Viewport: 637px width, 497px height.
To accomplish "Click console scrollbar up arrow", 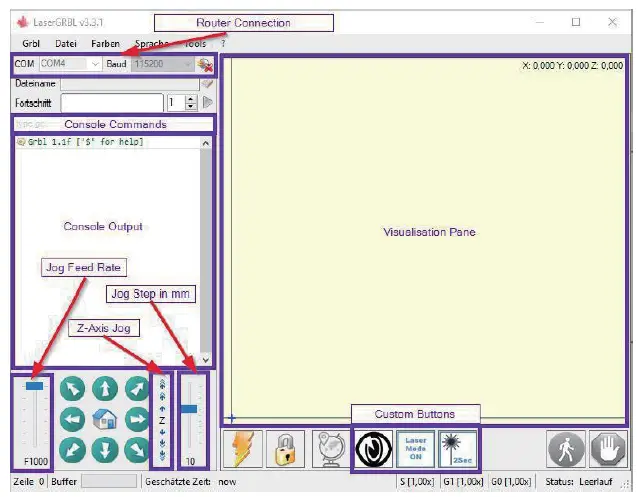I will coord(206,143).
